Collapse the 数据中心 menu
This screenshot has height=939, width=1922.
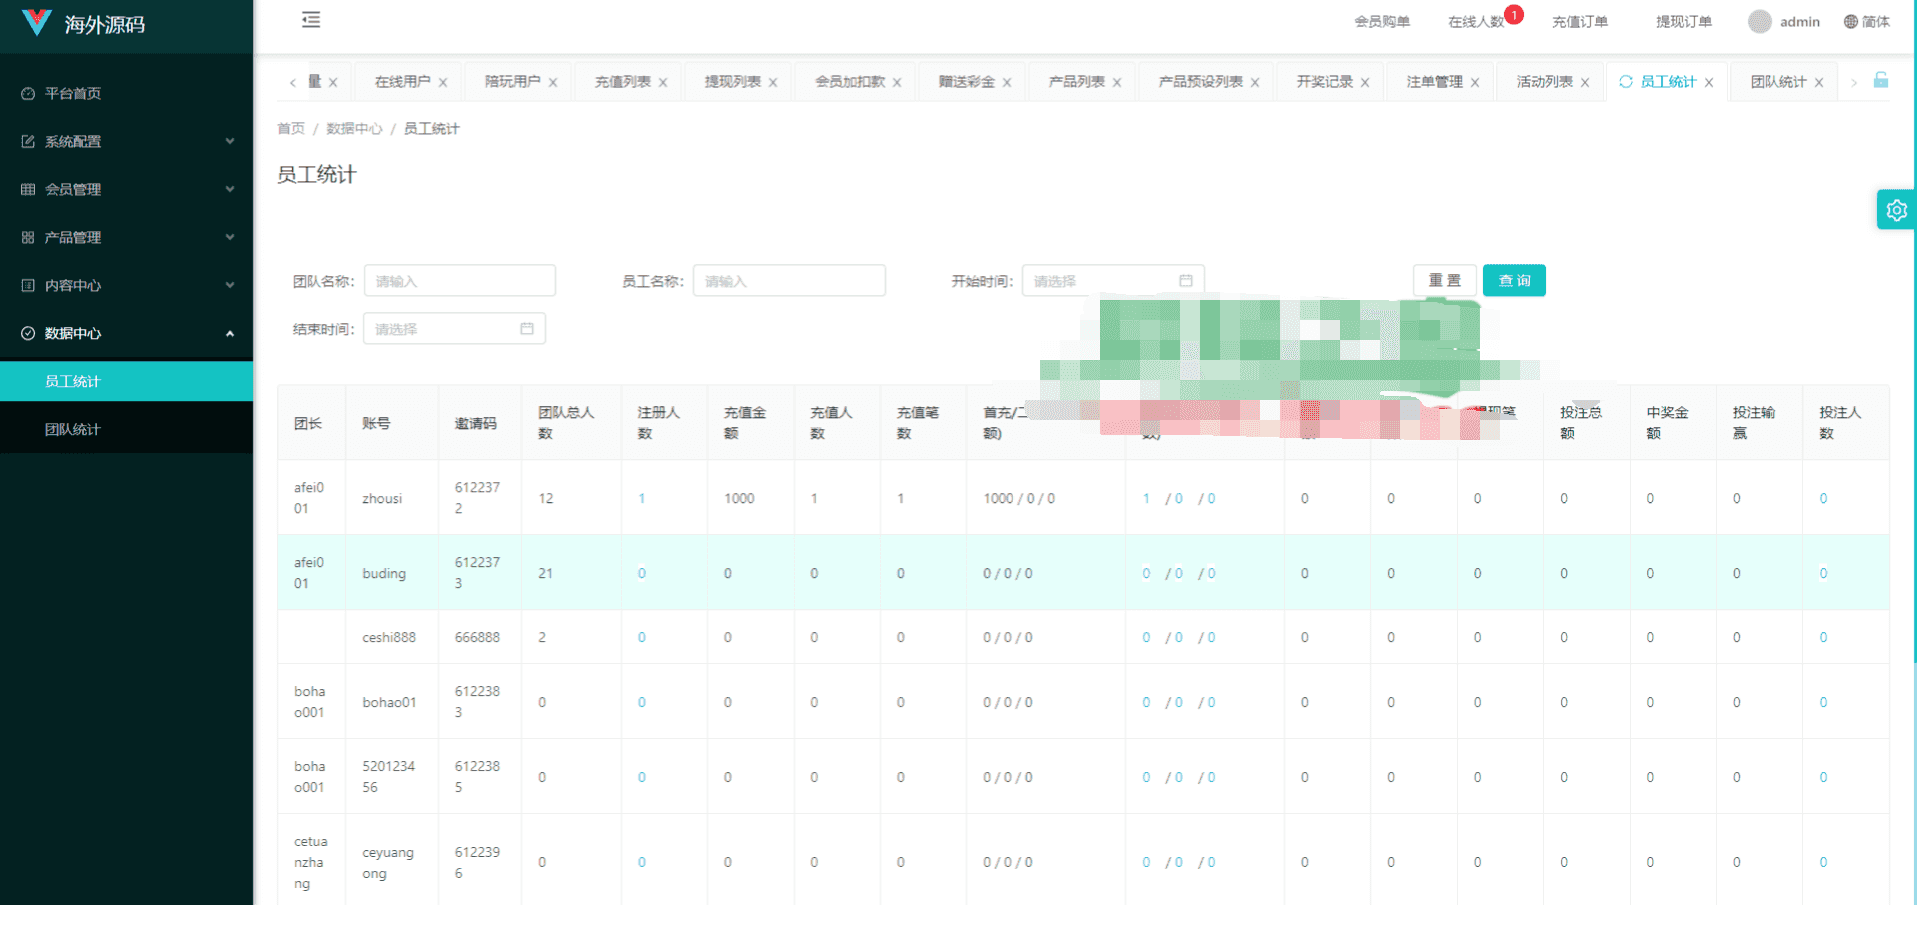click(x=127, y=334)
